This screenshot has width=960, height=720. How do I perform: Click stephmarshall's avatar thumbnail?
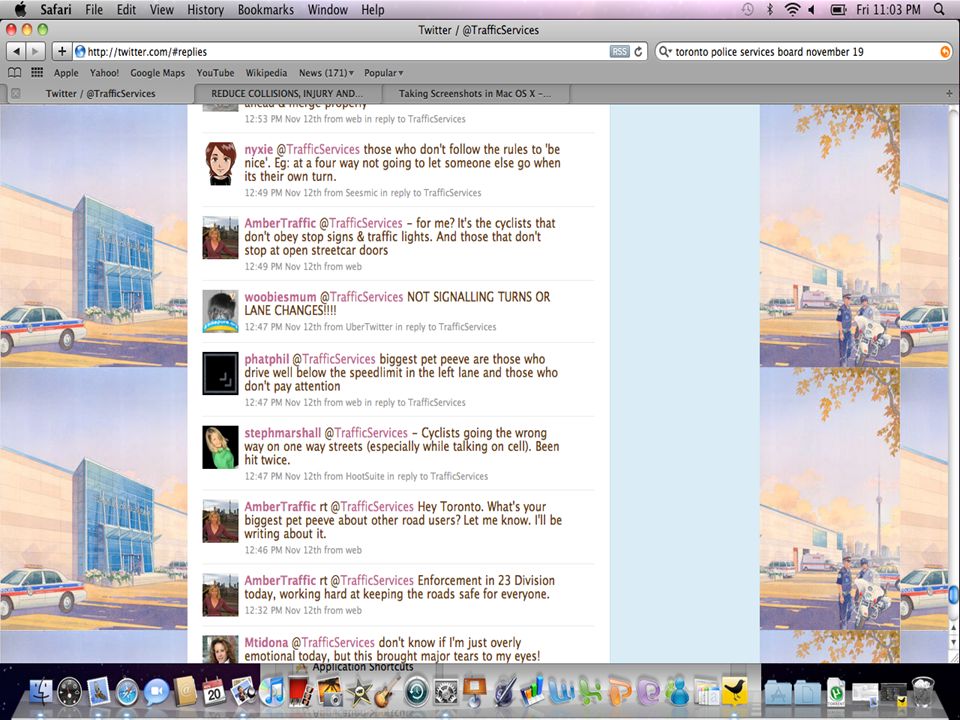point(220,448)
